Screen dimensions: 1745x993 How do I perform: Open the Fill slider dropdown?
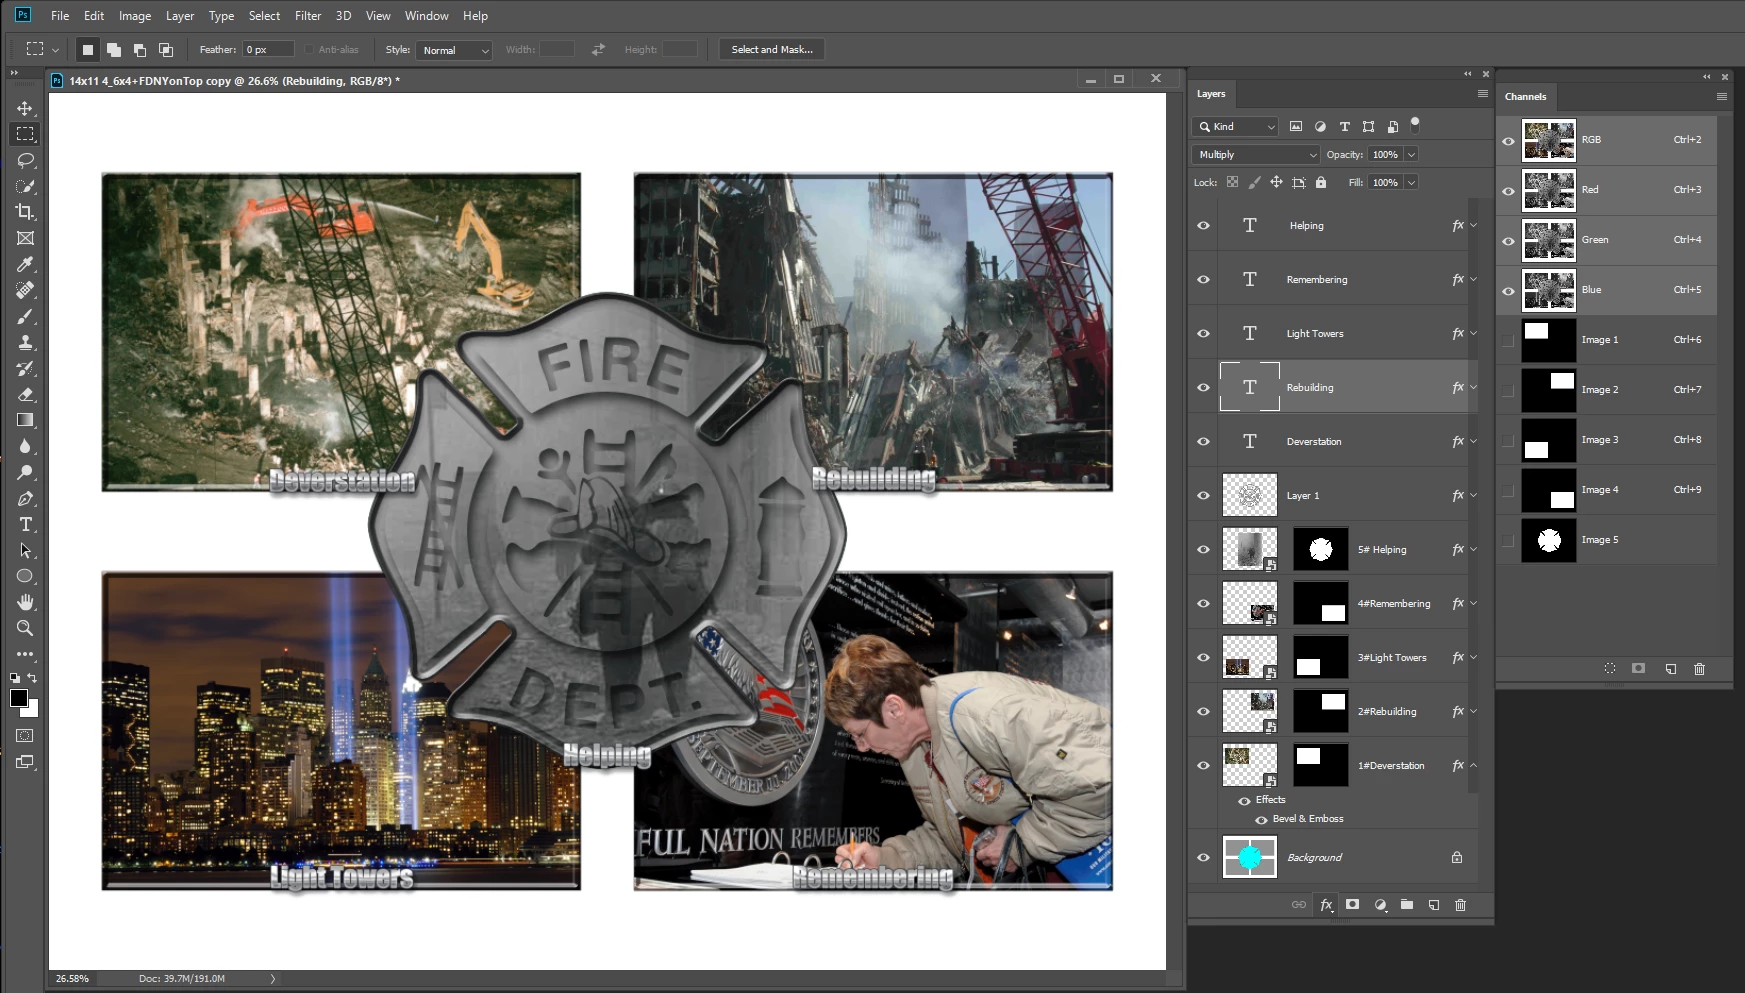point(1412,183)
